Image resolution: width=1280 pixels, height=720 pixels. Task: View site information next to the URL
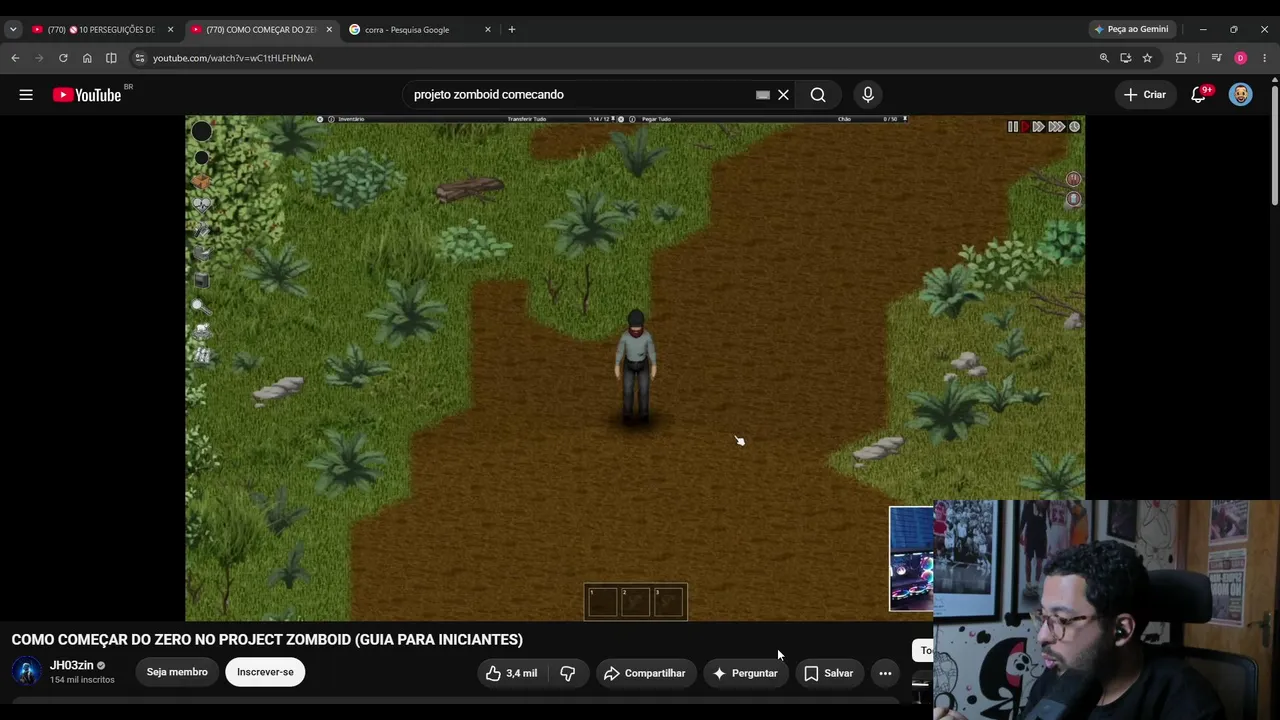[140, 58]
